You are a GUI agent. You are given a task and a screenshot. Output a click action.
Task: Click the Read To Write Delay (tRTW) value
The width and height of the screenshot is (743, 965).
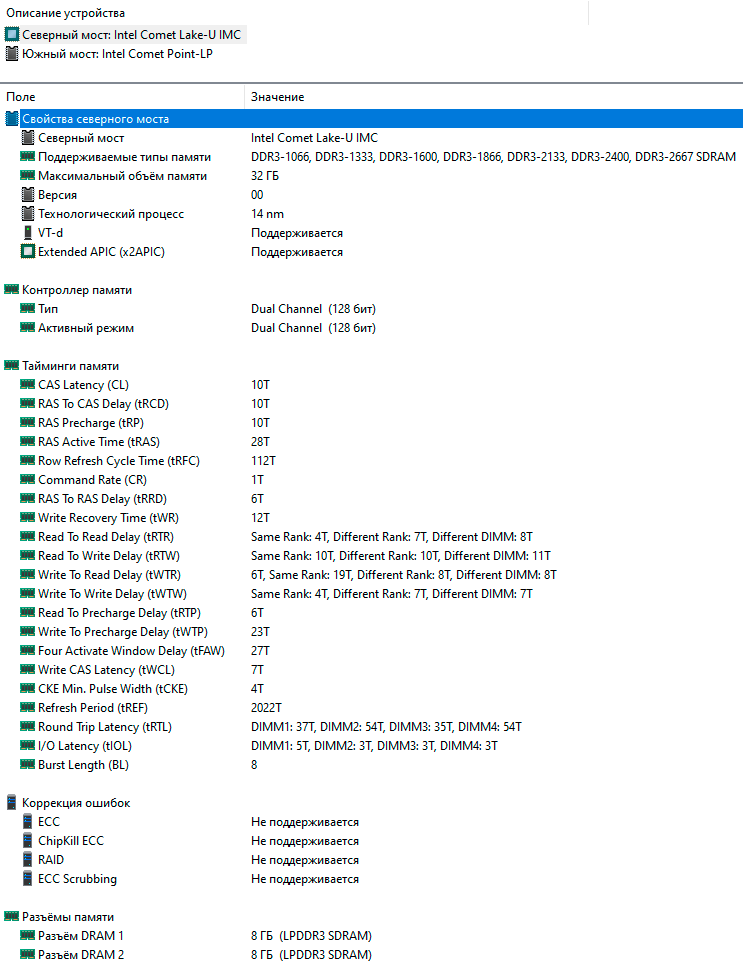coord(401,556)
